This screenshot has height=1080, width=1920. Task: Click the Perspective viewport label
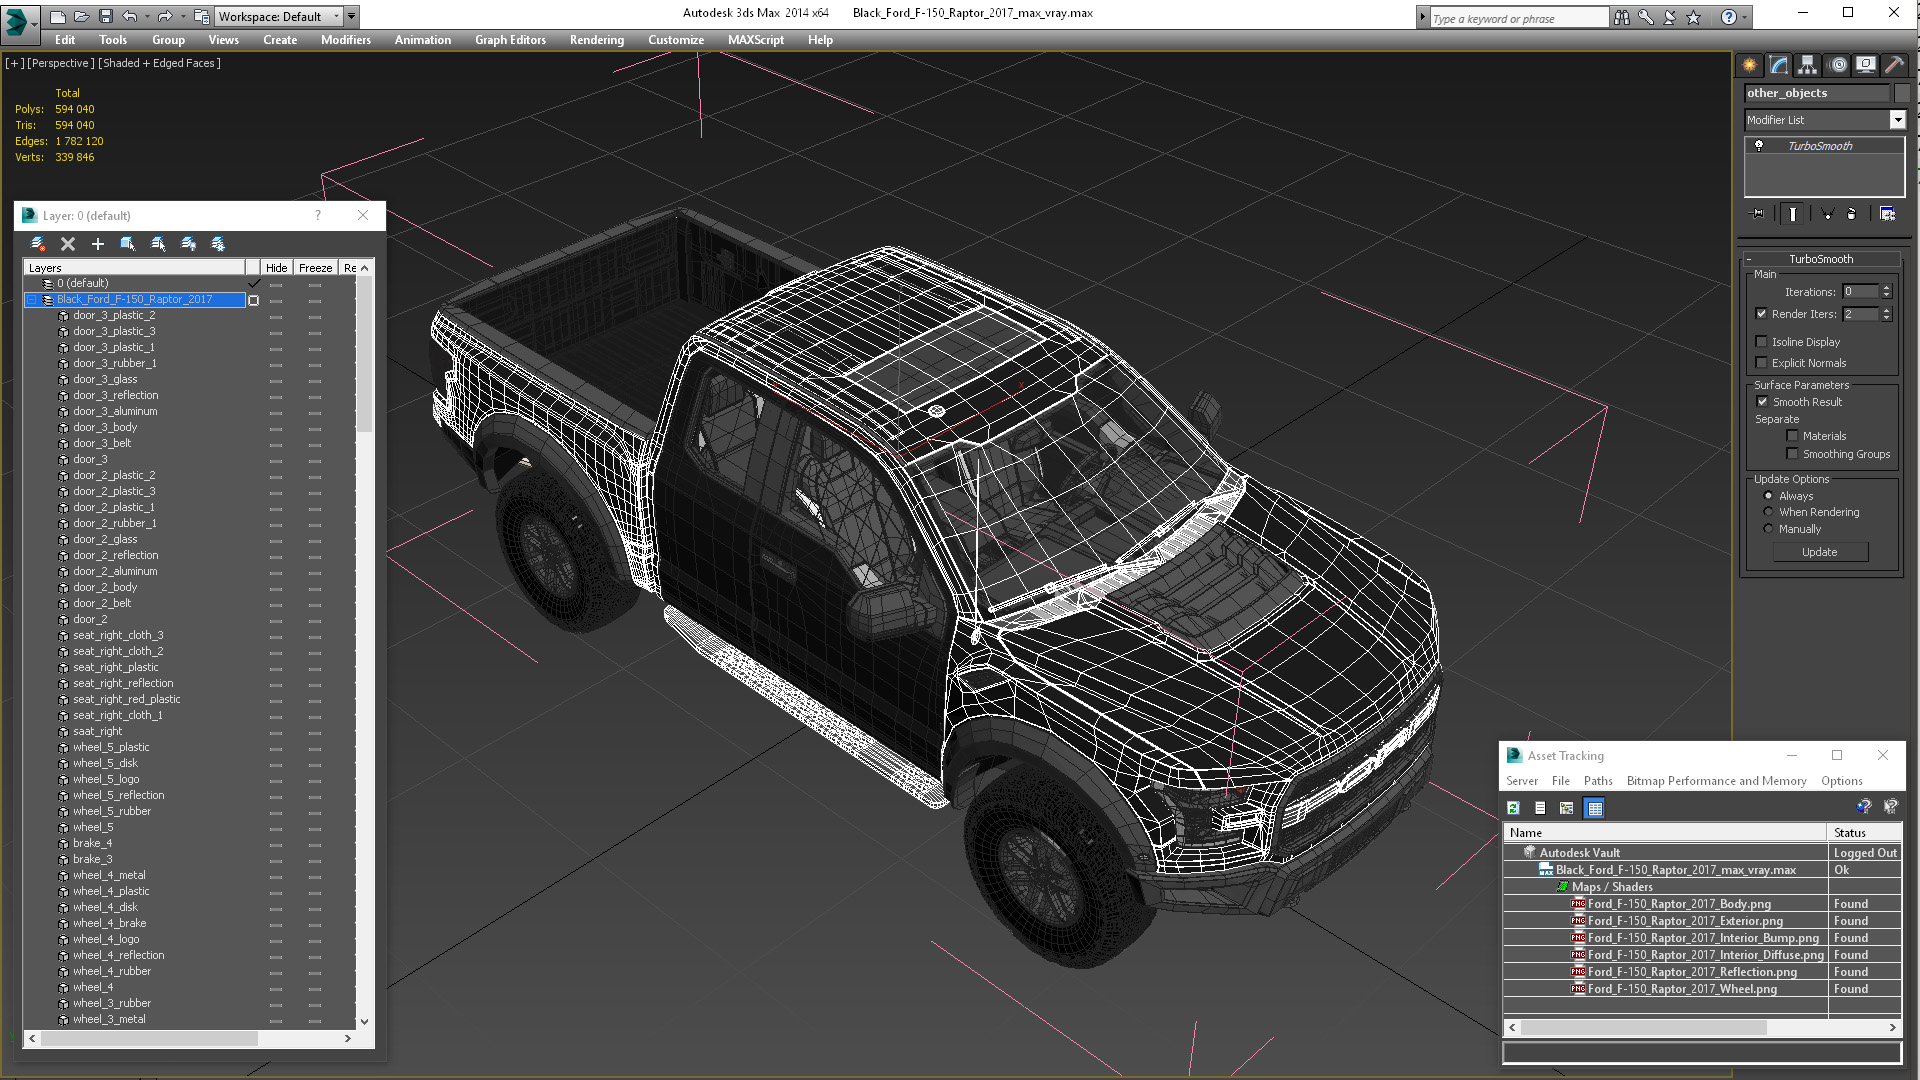pyautogui.click(x=61, y=63)
